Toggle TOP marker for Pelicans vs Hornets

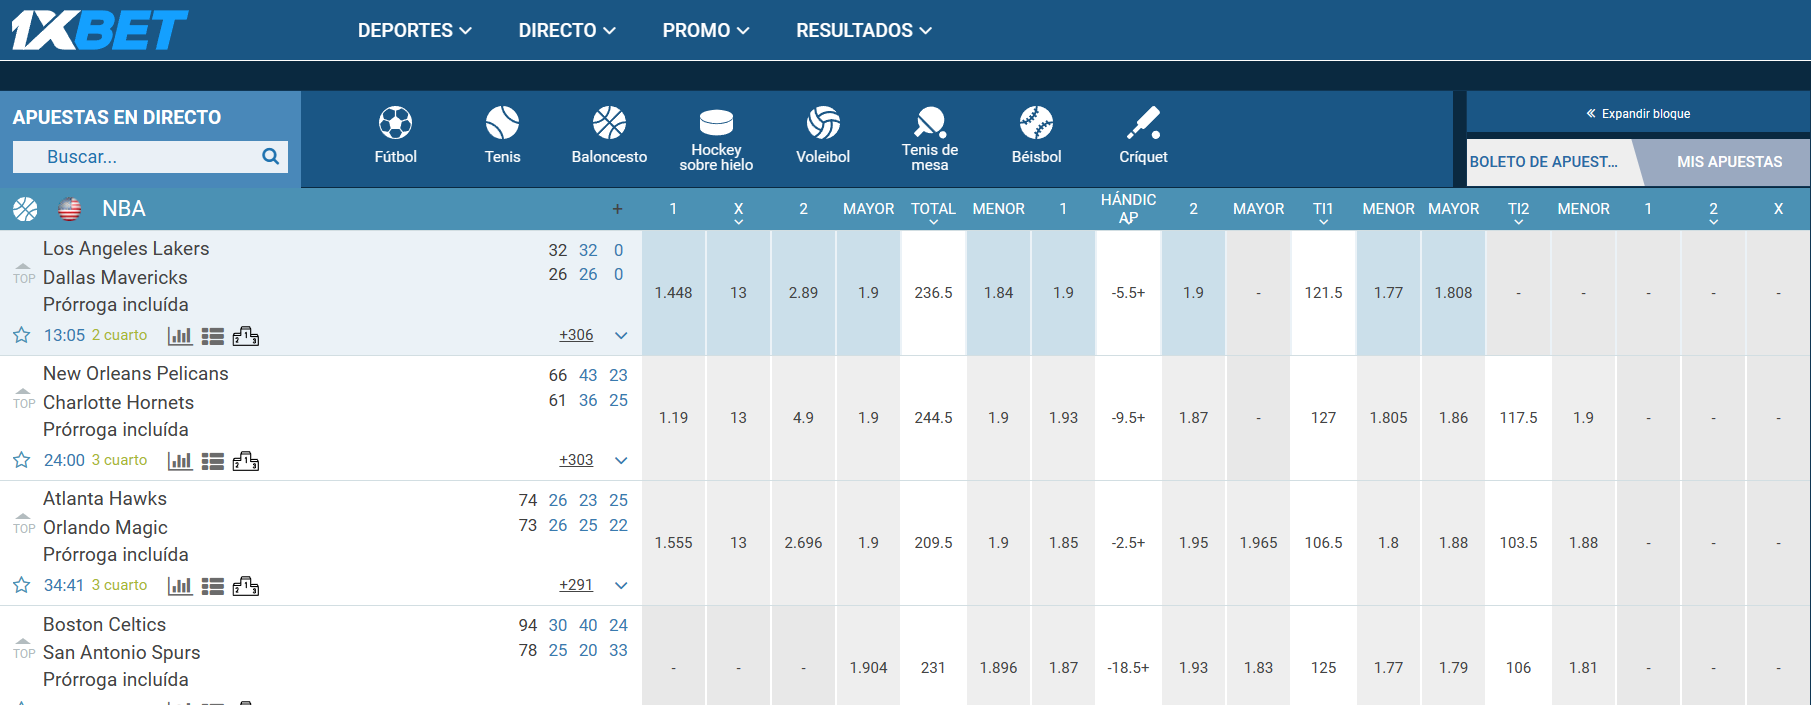click(x=24, y=399)
